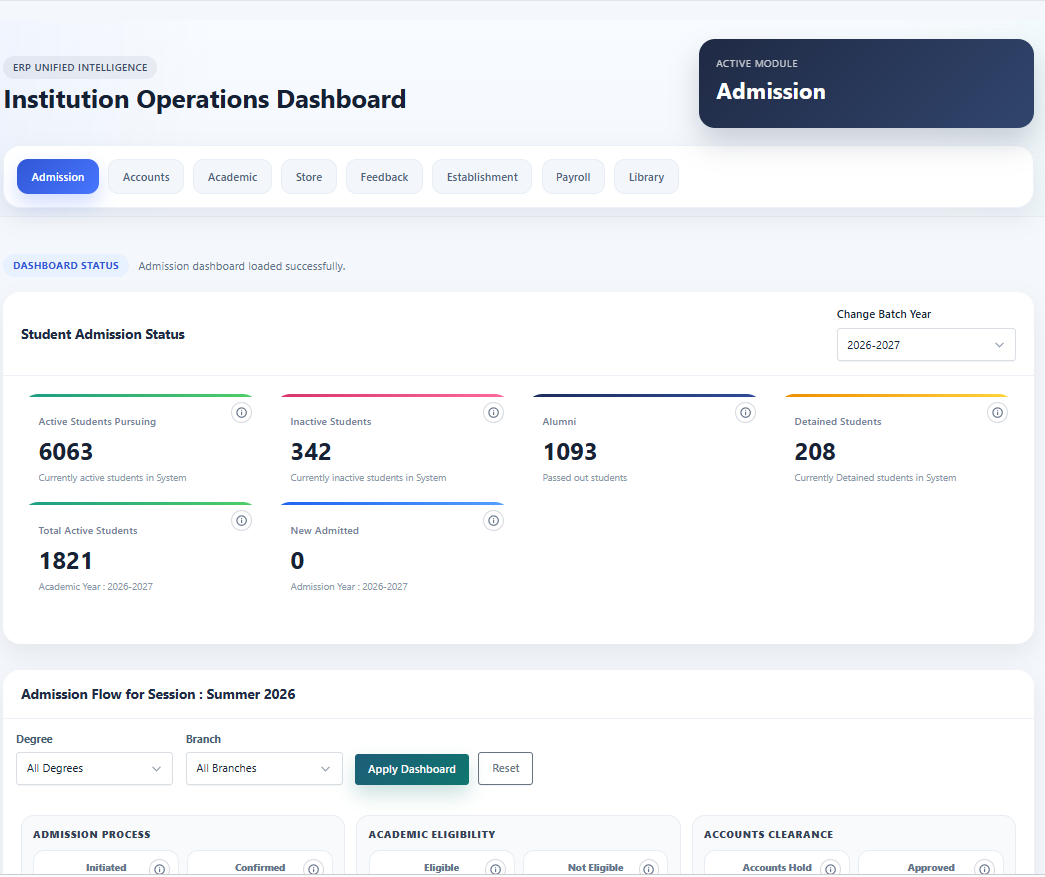
Task: Expand the All Degrees dropdown
Action: pos(94,768)
